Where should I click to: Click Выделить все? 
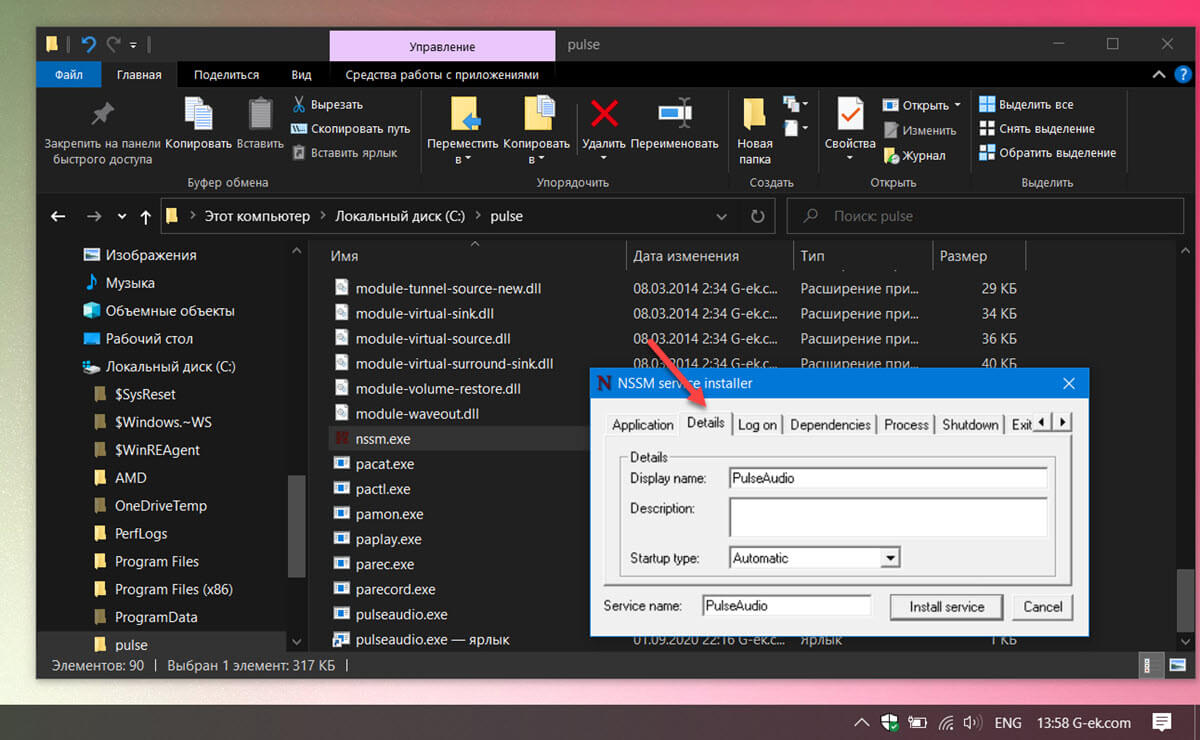[x=1026, y=104]
